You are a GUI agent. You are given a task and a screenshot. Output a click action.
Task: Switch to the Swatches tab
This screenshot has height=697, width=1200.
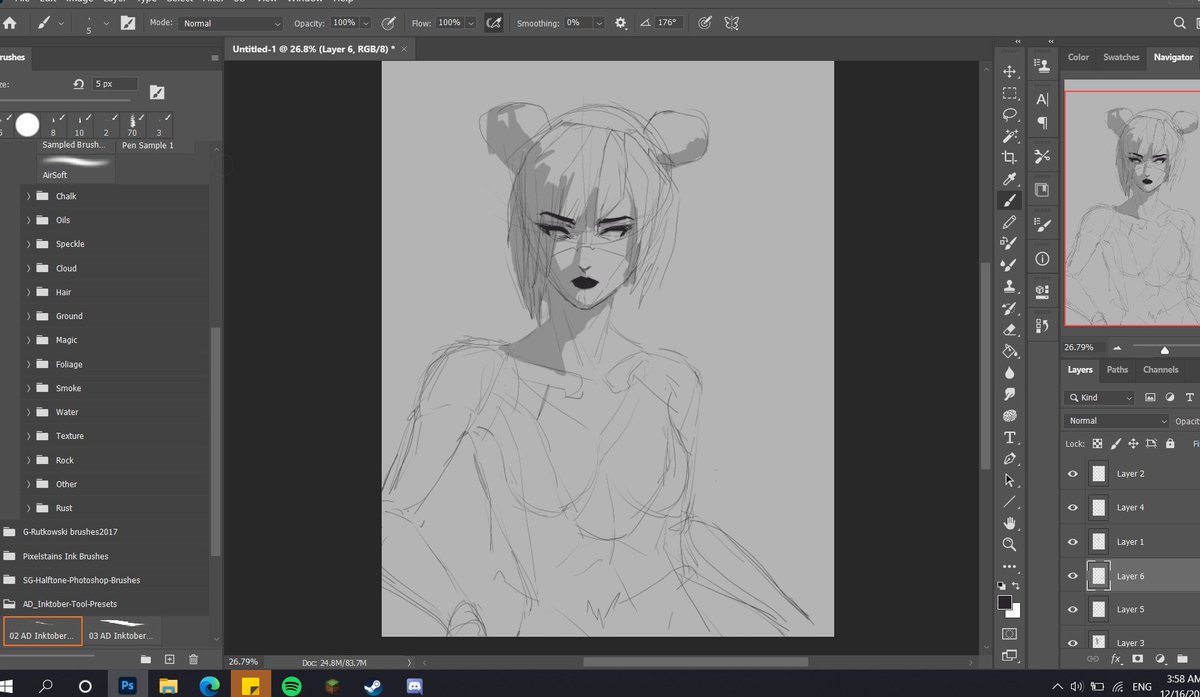pos(1121,57)
